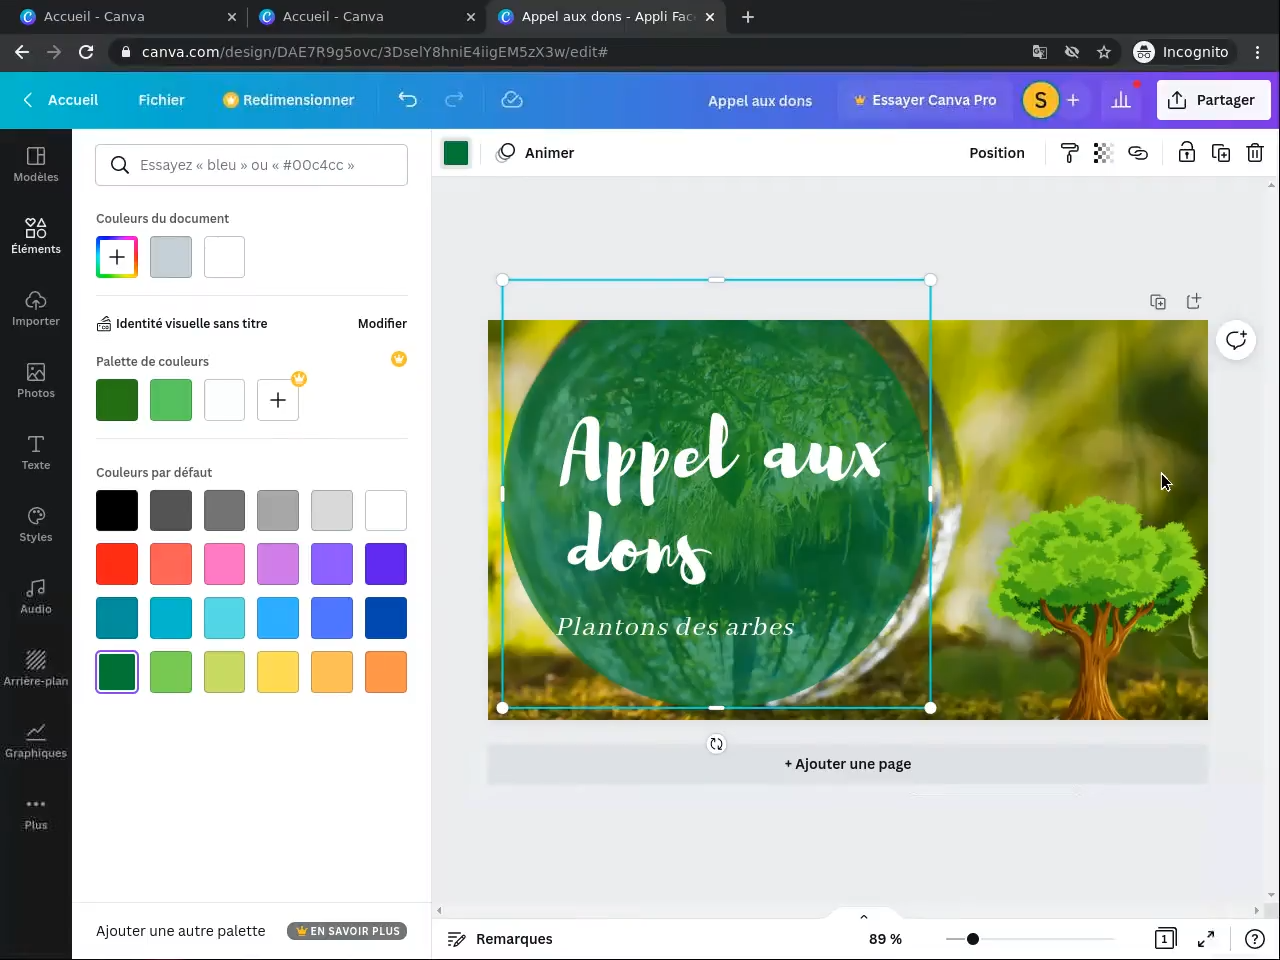Click the design title Appel aux dons in header
The image size is (1280, 960).
tap(760, 100)
